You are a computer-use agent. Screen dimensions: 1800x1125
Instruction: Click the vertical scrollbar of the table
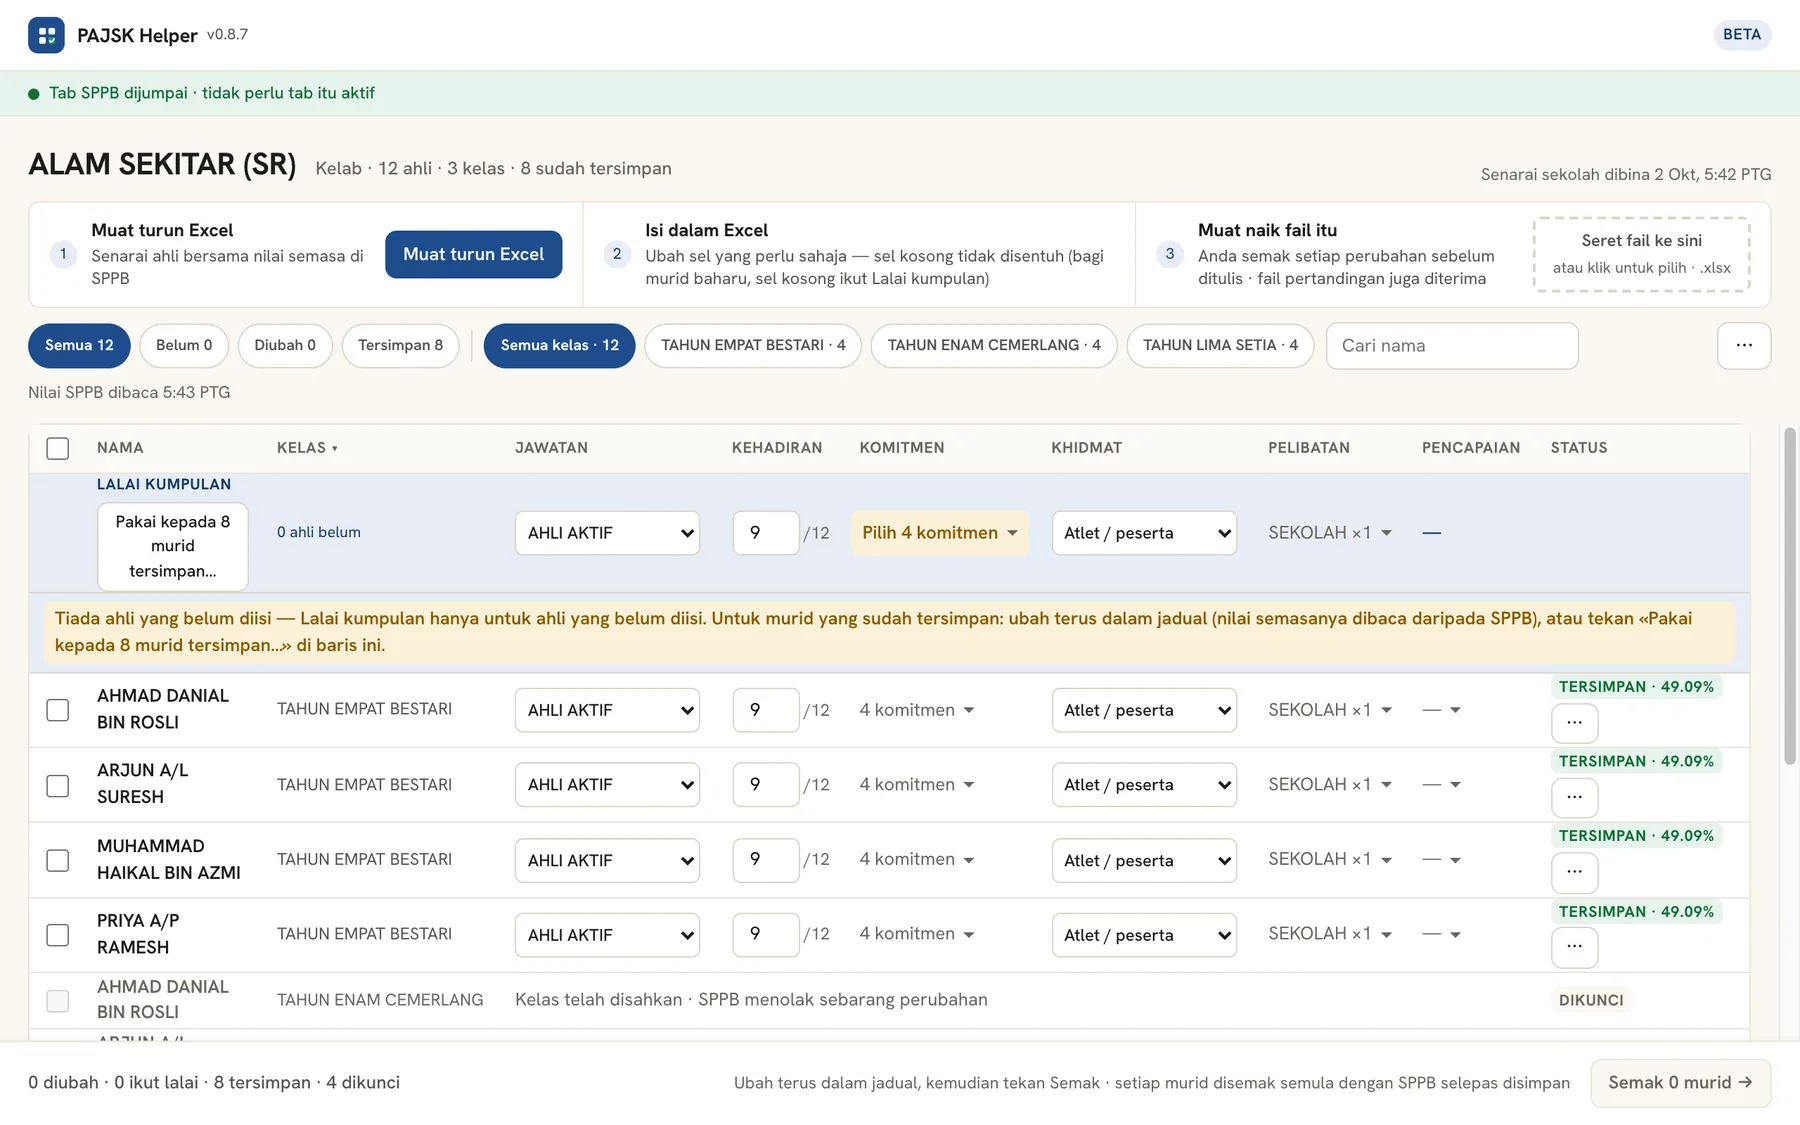1789,596
